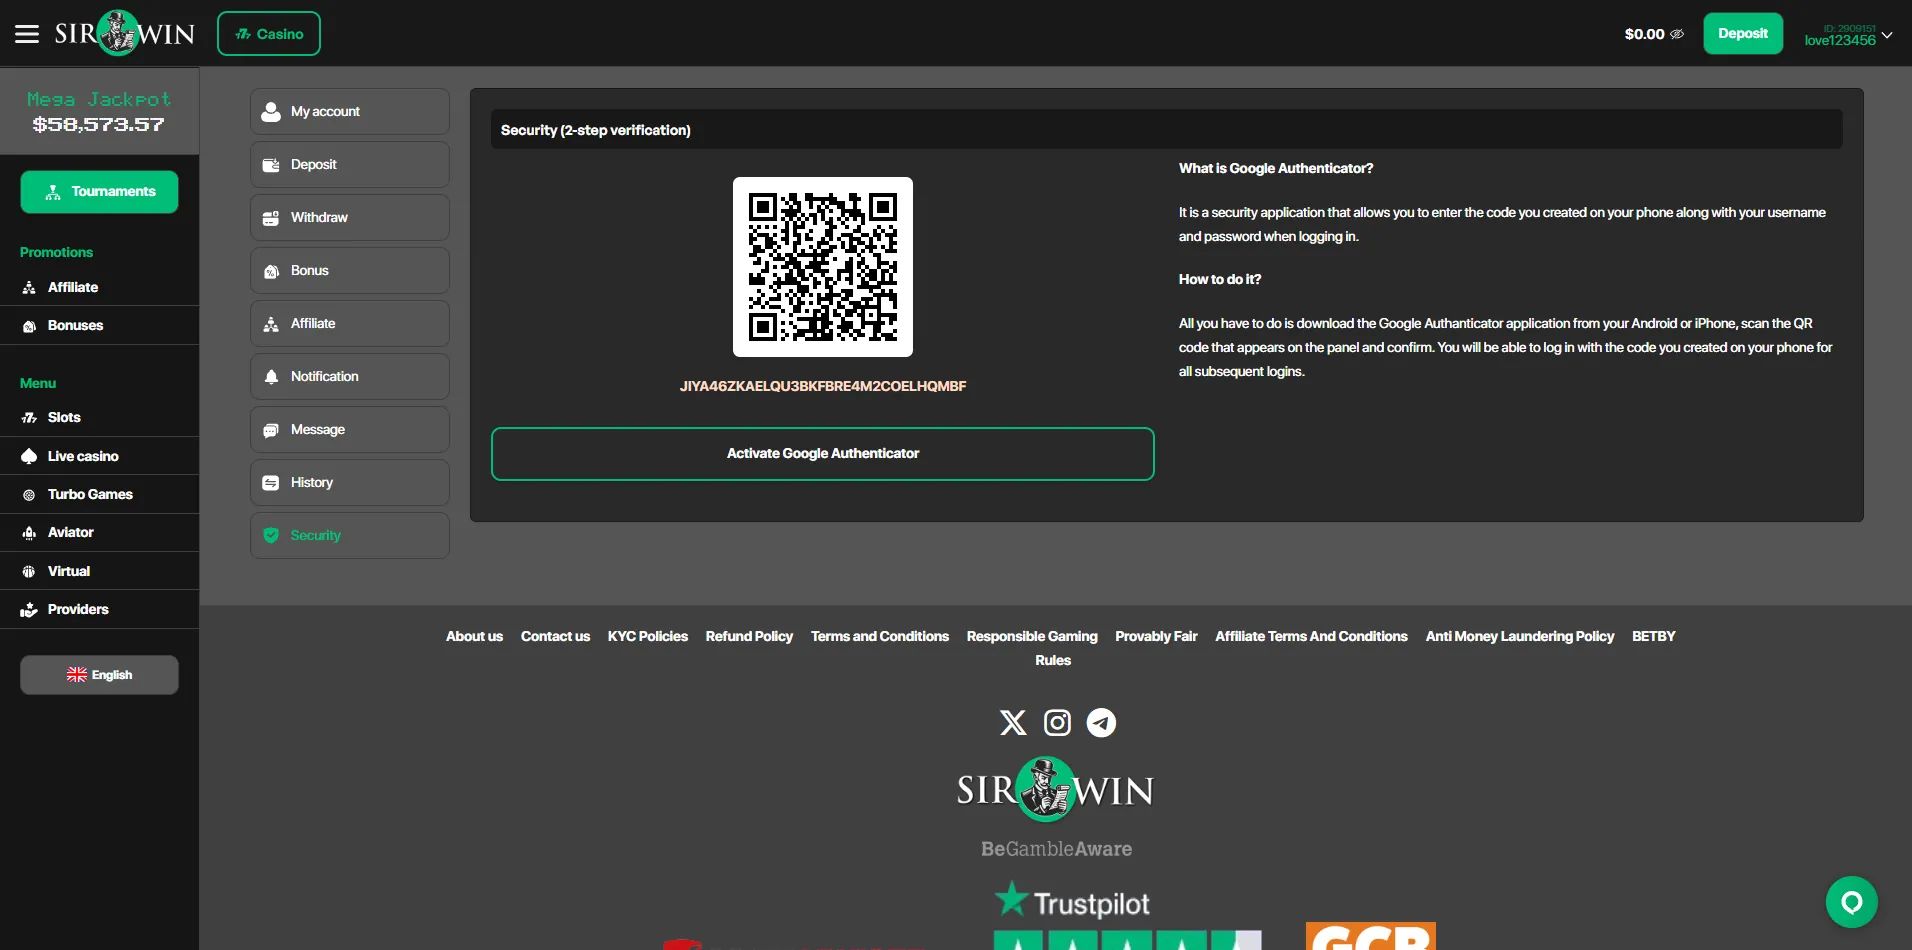This screenshot has height=950, width=1912.
Task: Click the Providers icon in the sidebar
Action: (29, 609)
